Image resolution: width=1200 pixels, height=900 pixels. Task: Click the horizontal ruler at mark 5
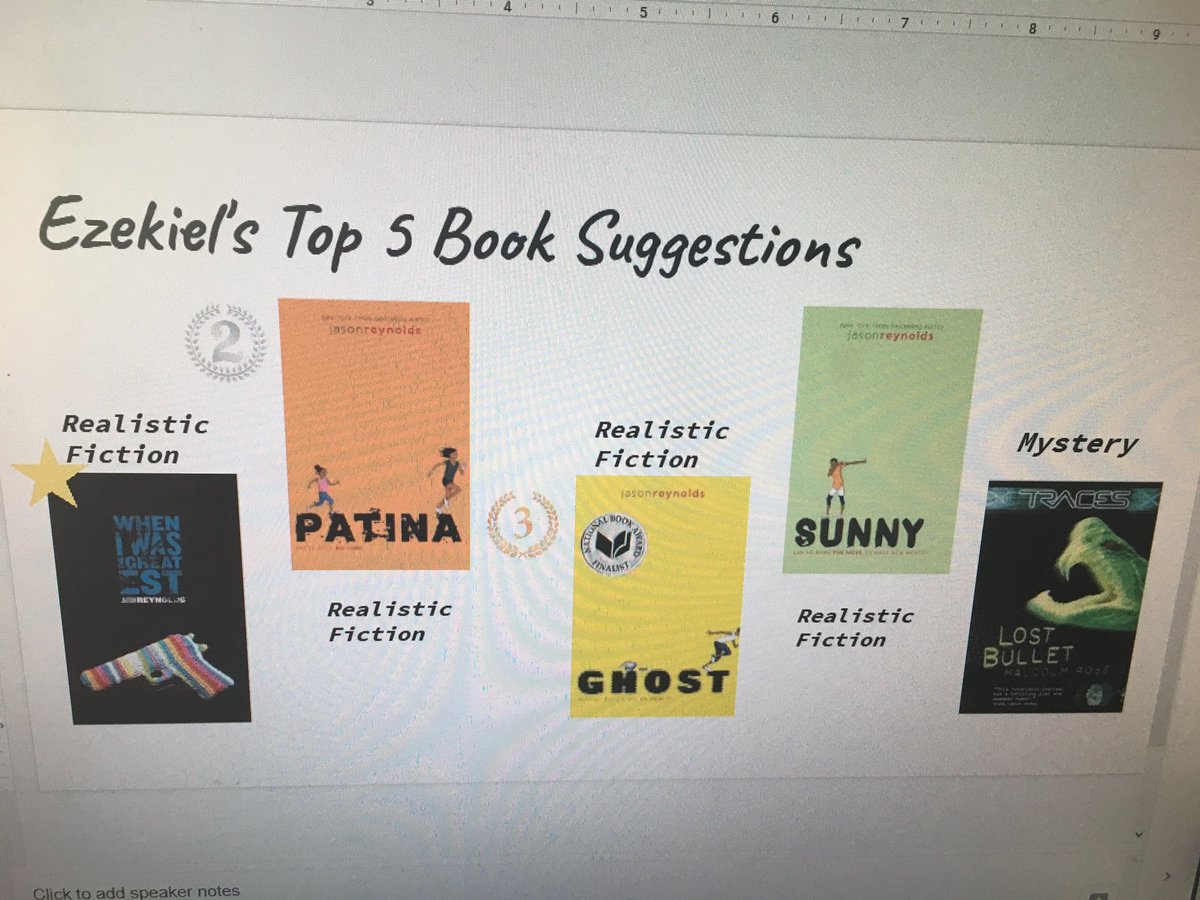click(x=643, y=13)
